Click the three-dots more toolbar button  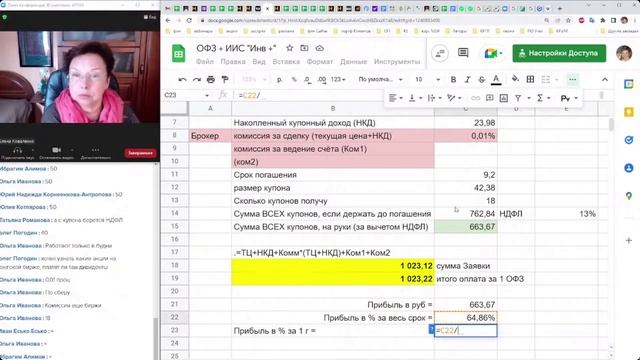[x=573, y=79]
